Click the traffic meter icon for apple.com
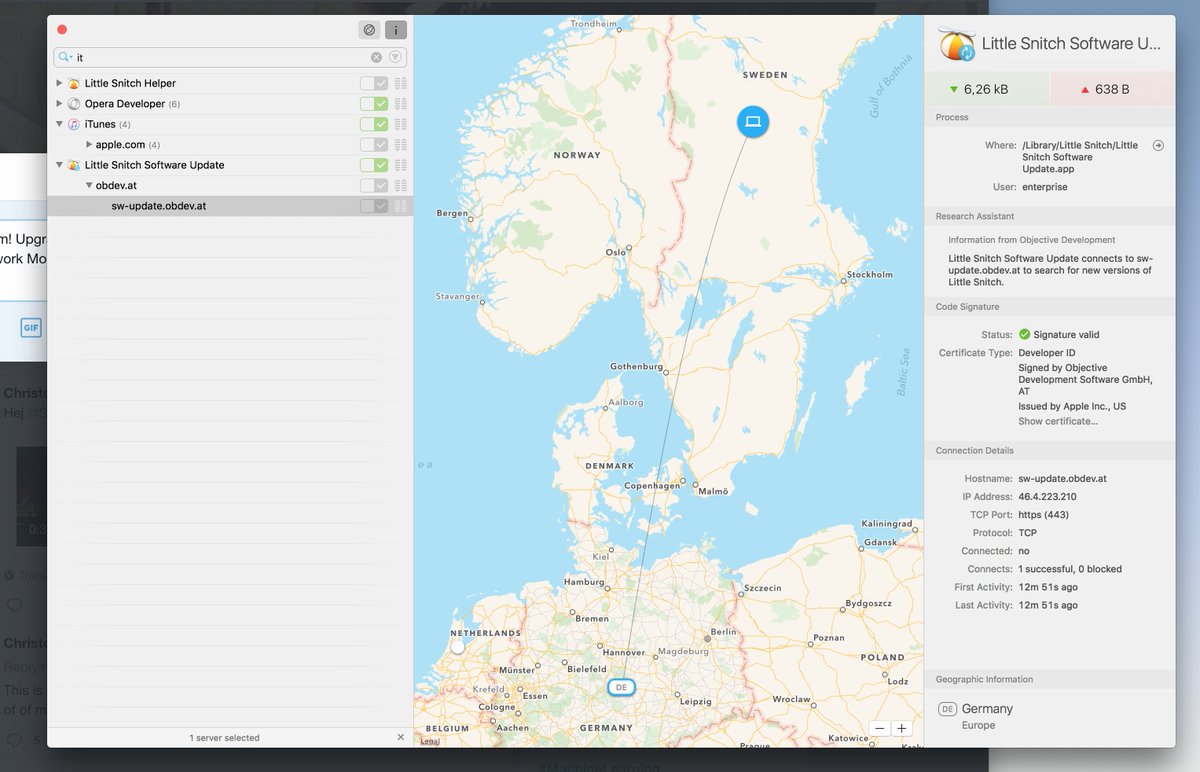The image size is (1200, 772). 401,145
